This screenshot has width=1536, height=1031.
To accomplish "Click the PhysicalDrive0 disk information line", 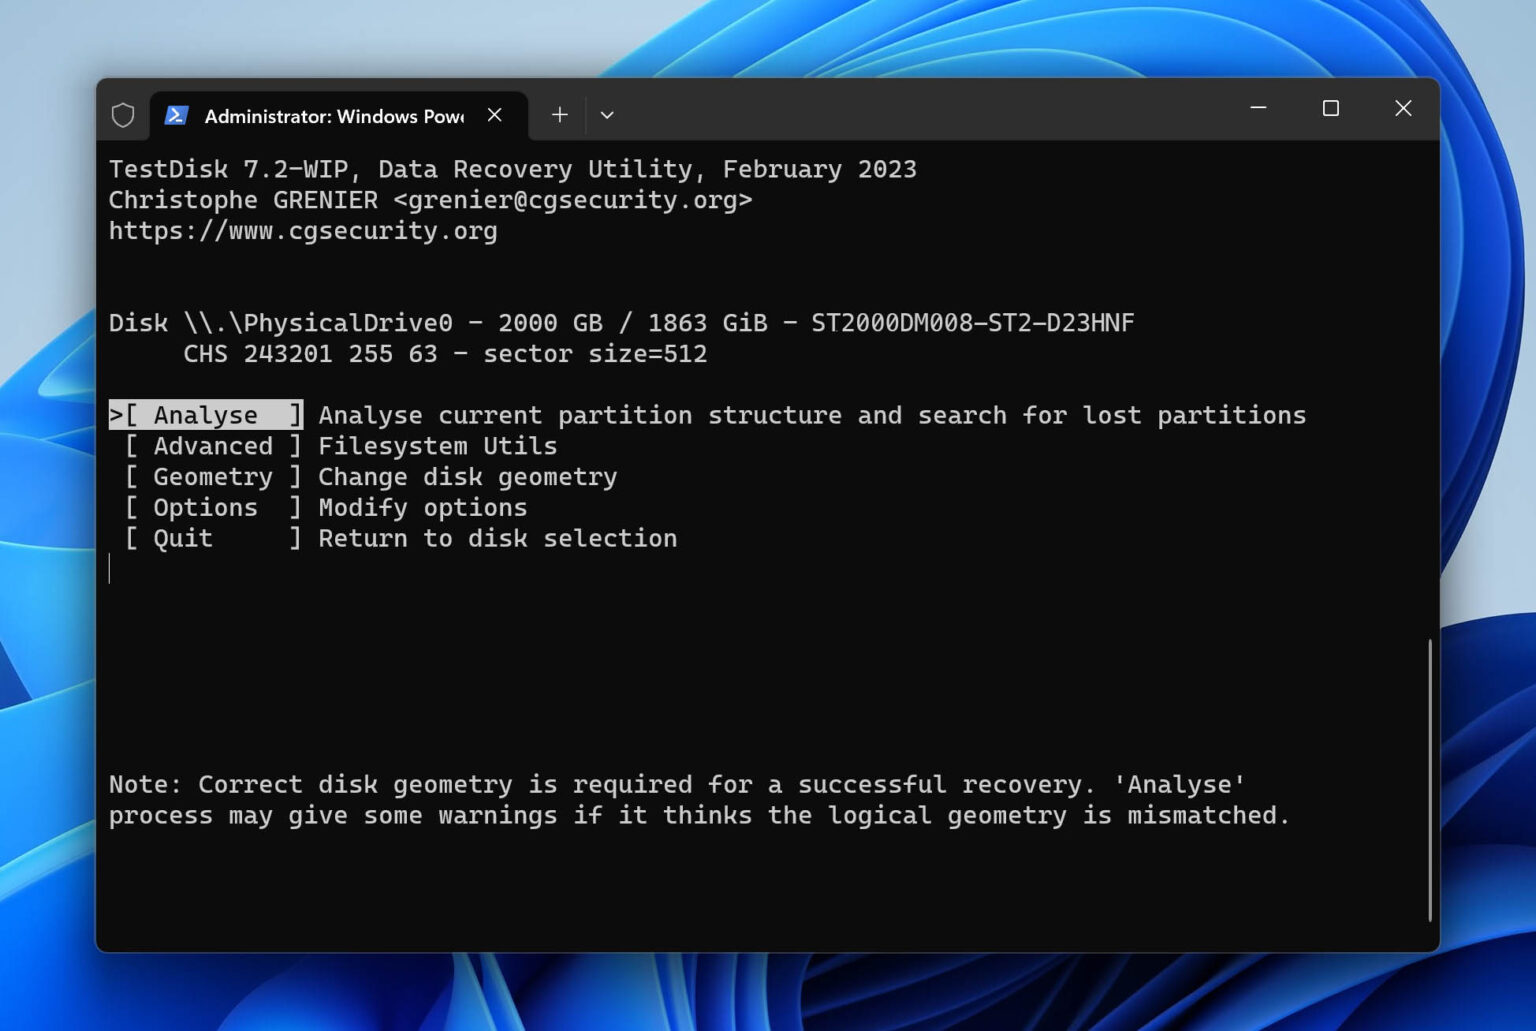I will point(620,322).
